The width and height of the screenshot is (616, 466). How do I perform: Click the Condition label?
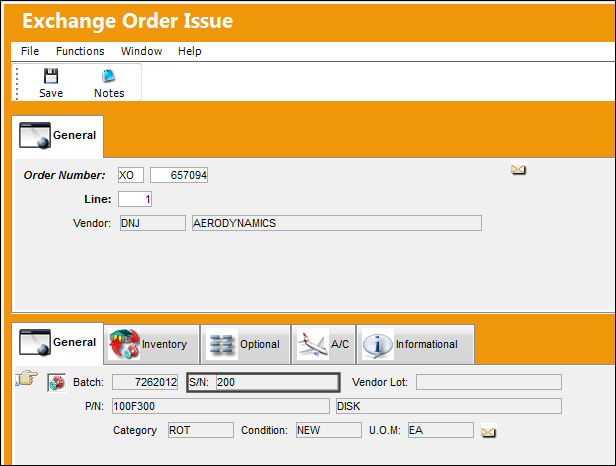click(x=264, y=430)
